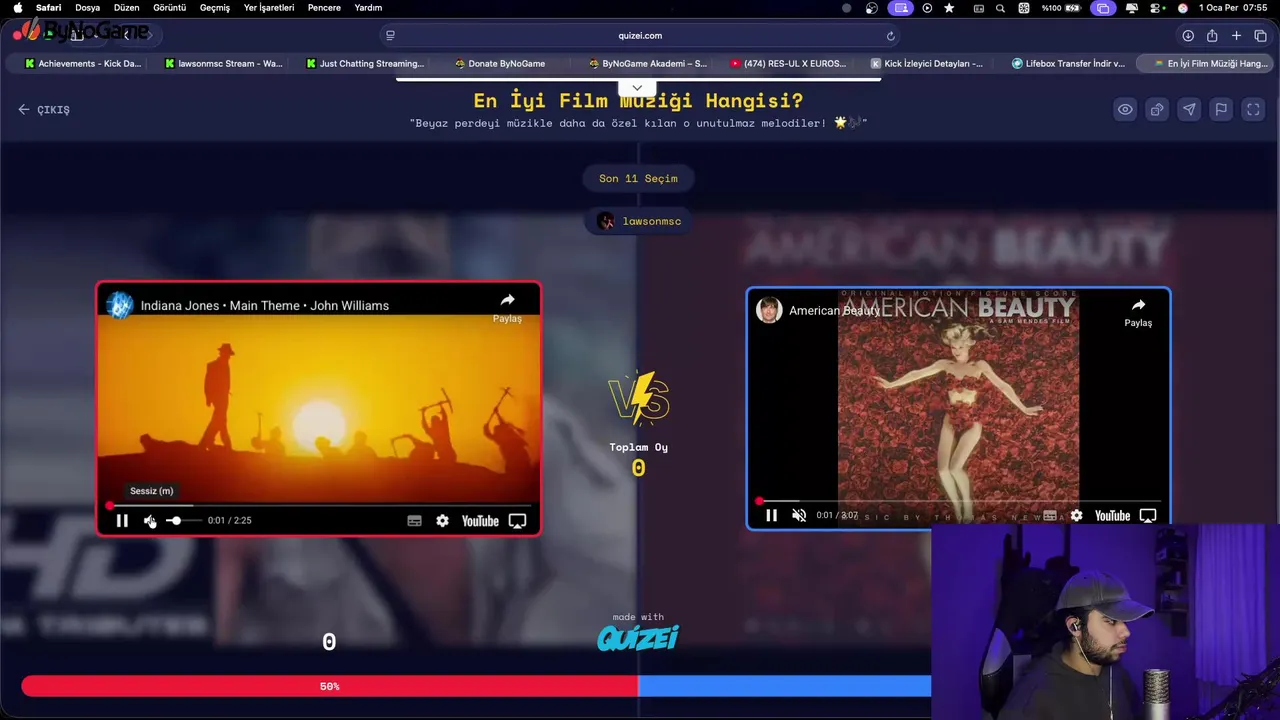Seek in the American Beauty progress bar

pyautogui.click(x=958, y=501)
